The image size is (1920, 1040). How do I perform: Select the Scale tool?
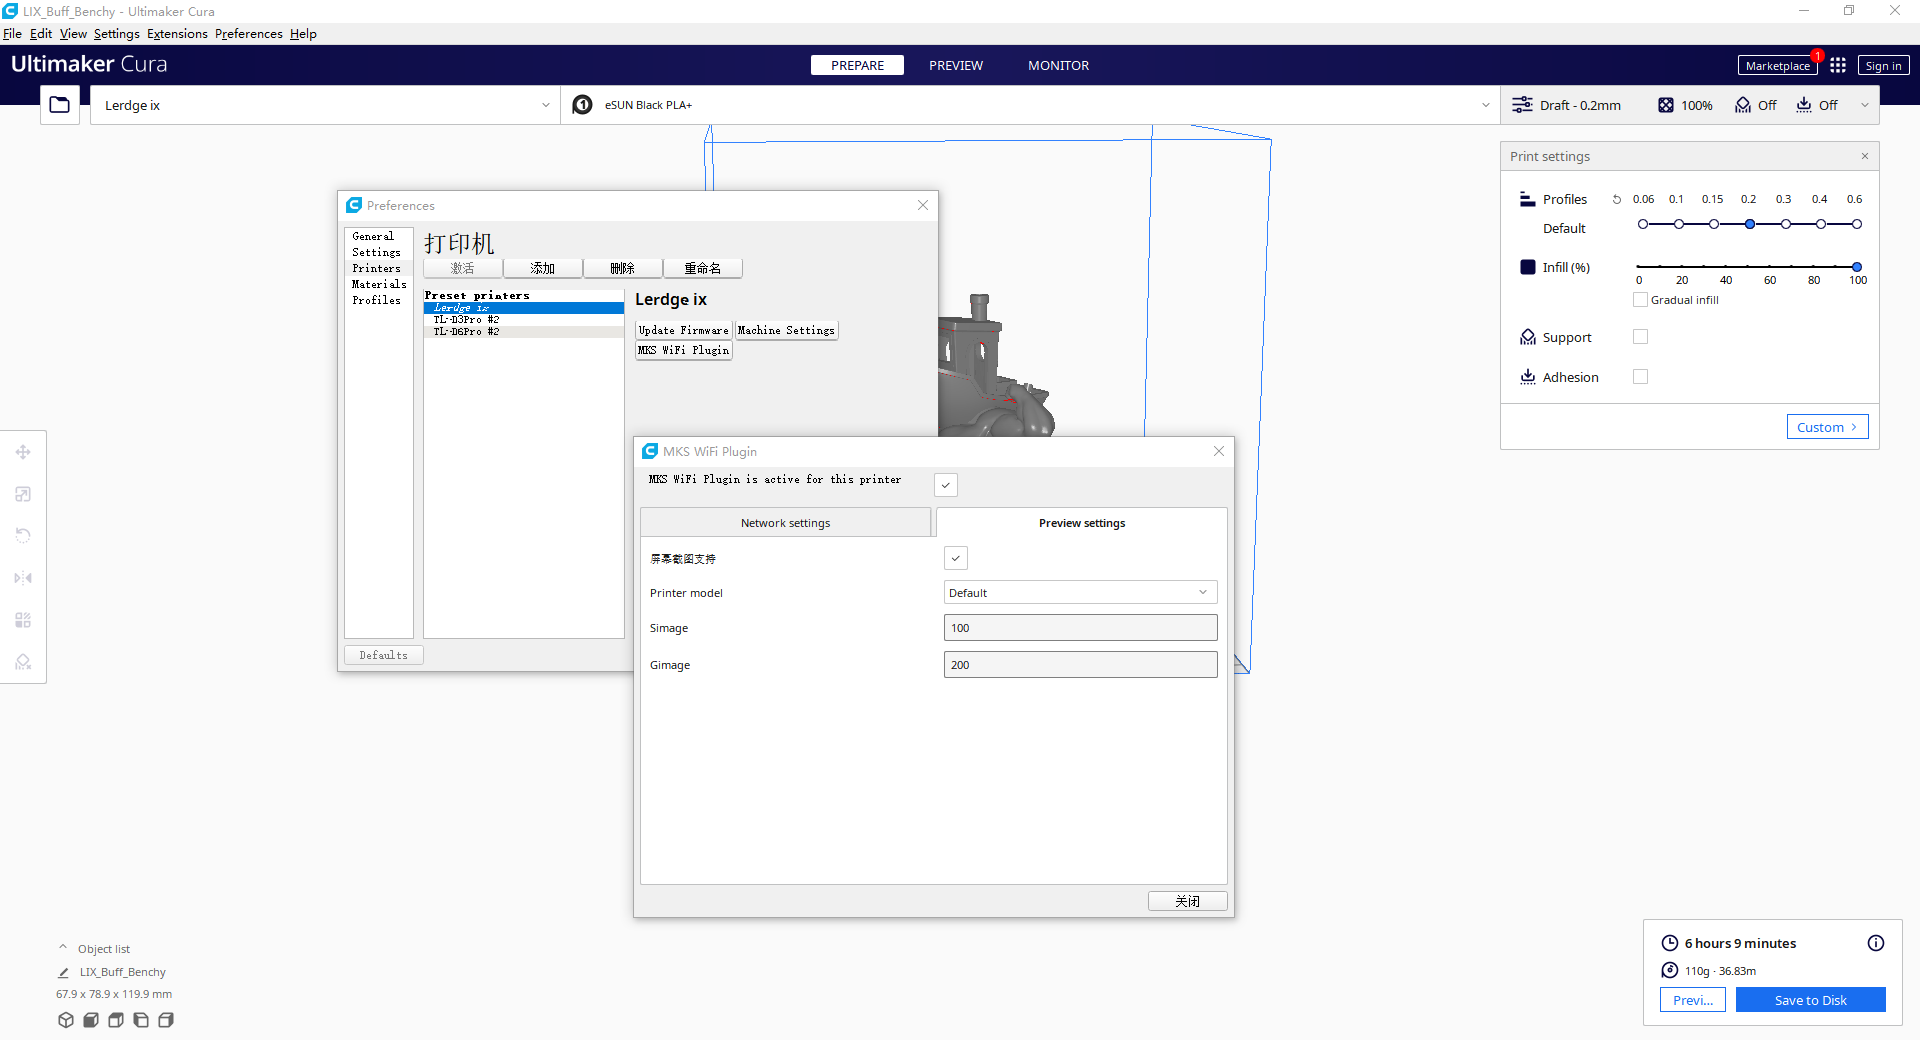[x=22, y=494]
